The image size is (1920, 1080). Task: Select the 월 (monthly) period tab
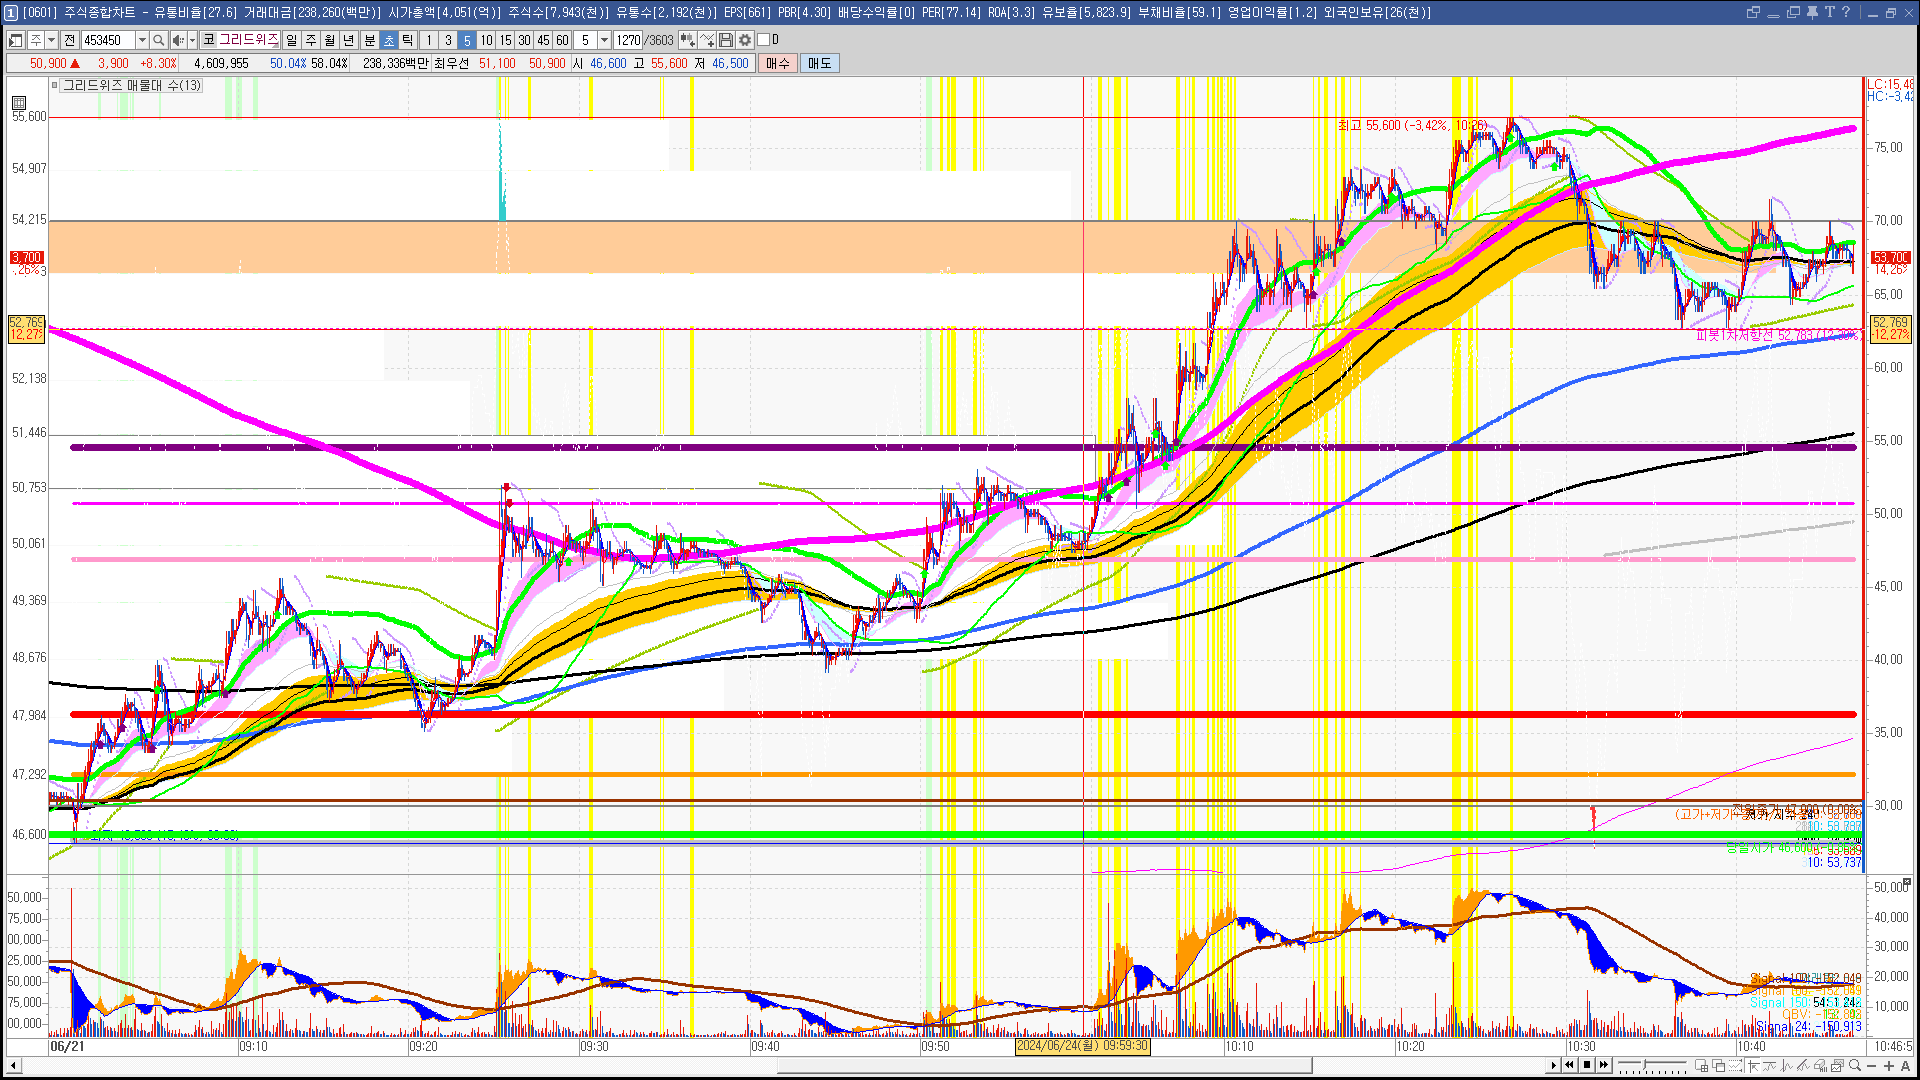(330, 40)
